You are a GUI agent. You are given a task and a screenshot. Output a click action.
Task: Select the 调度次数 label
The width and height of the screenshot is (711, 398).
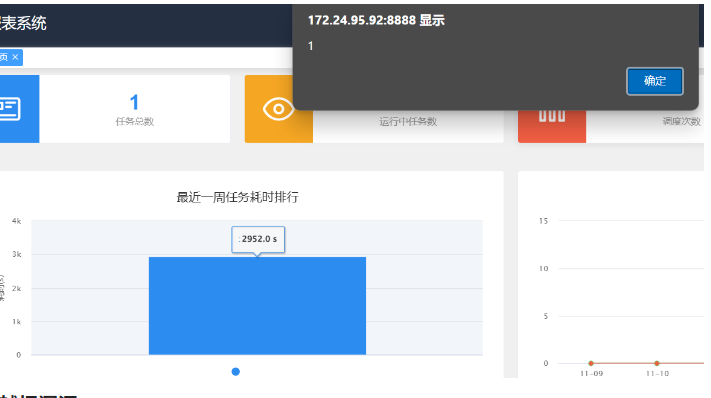pyautogui.click(x=682, y=121)
